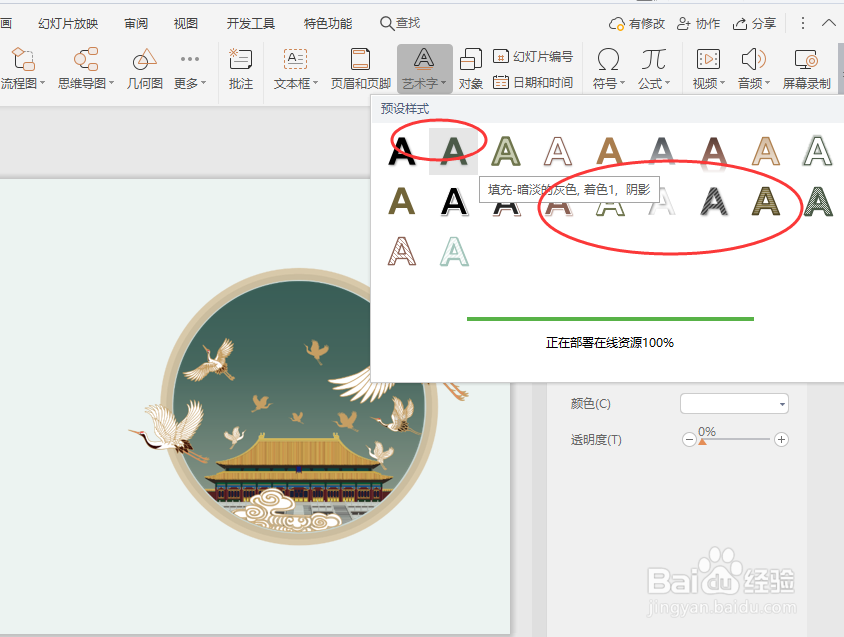Open the 开发工具 developer tab
Image resolution: width=844 pixels, height=637 pixels.
point(251,24)
